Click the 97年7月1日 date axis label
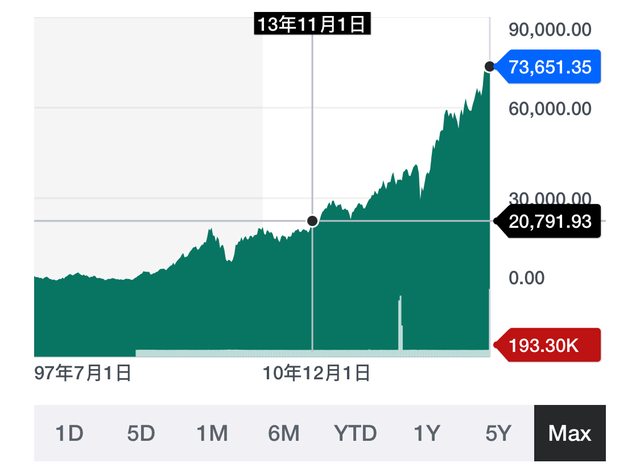 pyautogui.click(x=82, y=374)
